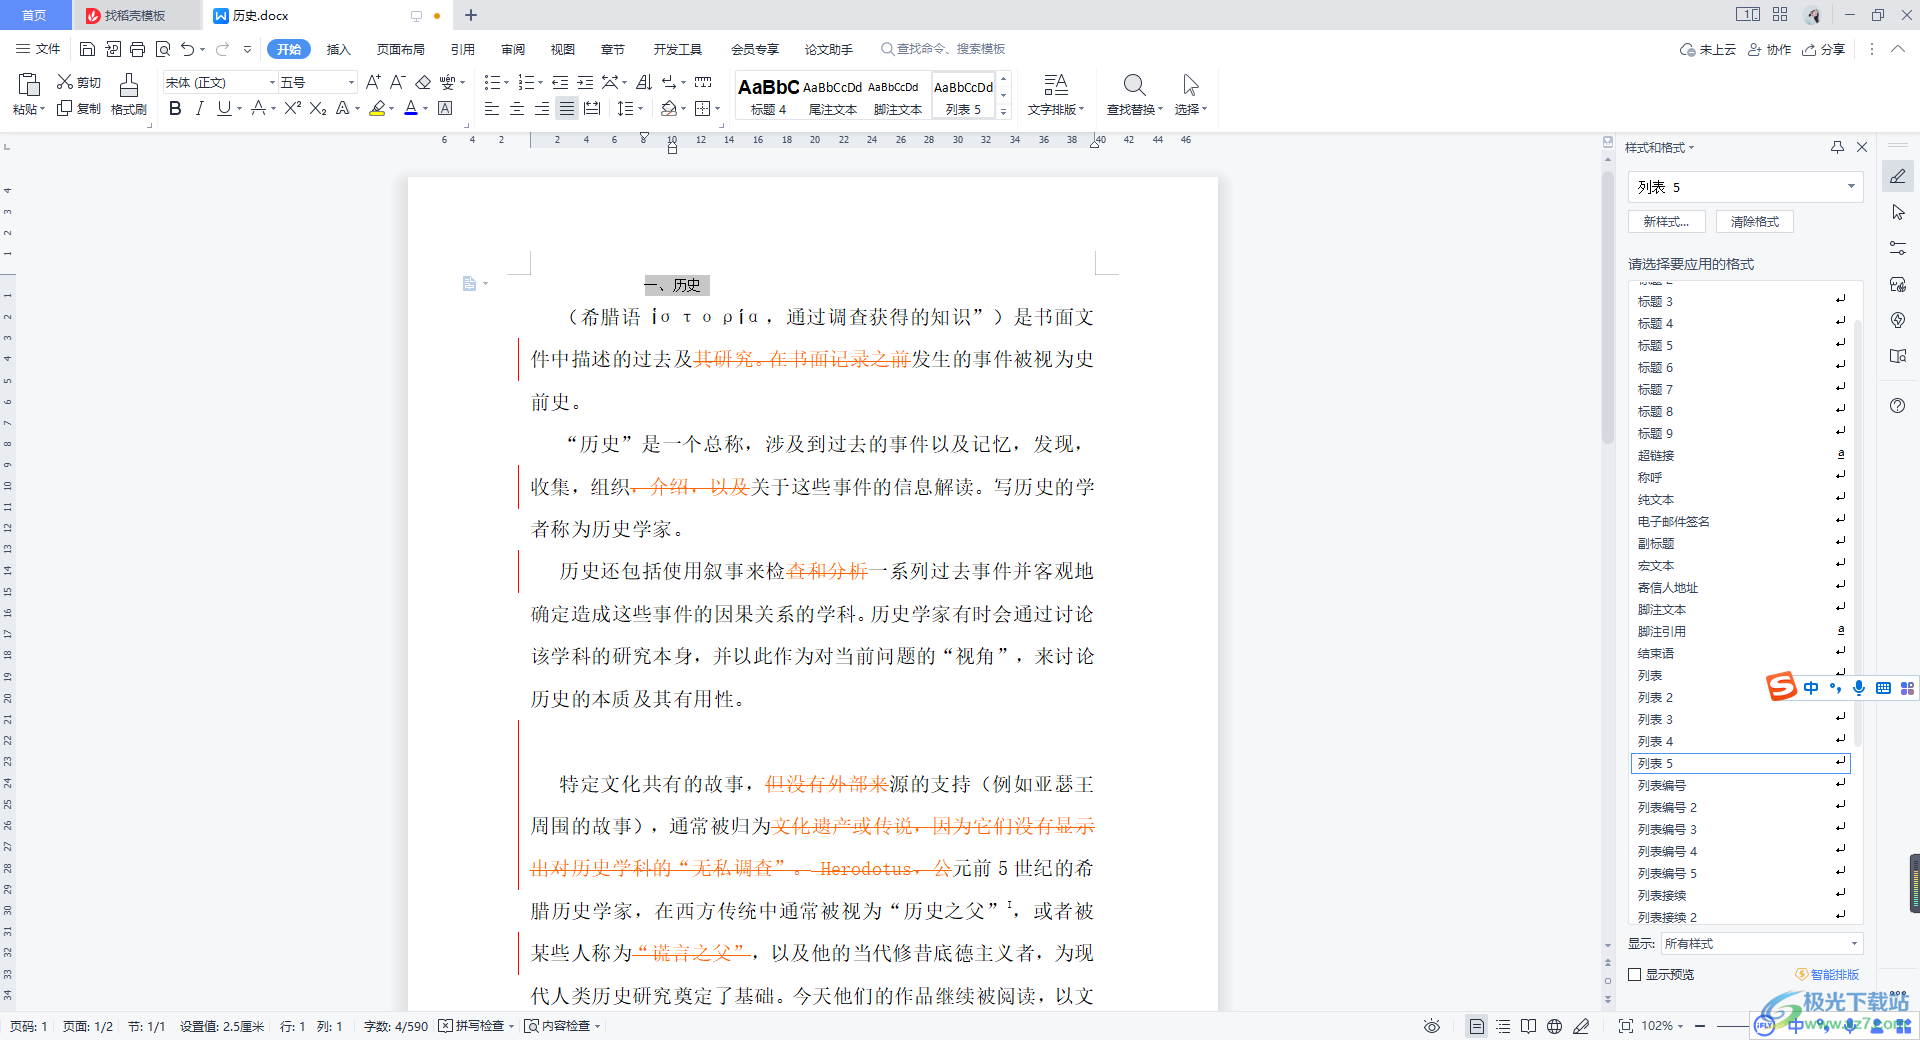Open the 列表 5 style combo box
Viewport: 1920px width, 1040px height.
coord(1746,187)
